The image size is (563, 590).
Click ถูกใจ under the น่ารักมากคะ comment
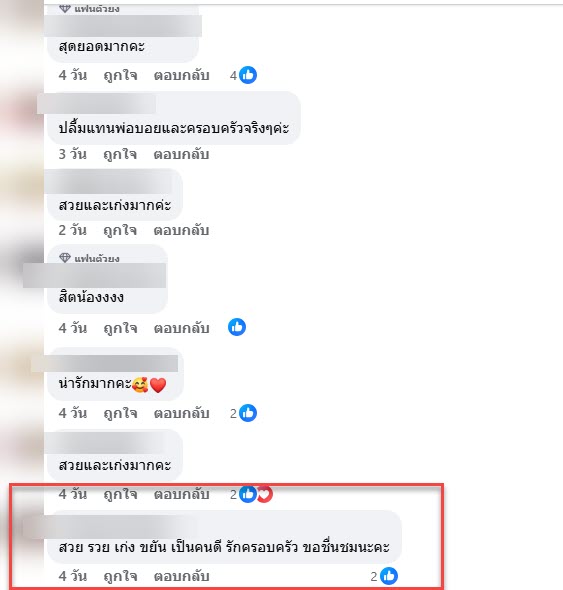[x=120, y=413]
